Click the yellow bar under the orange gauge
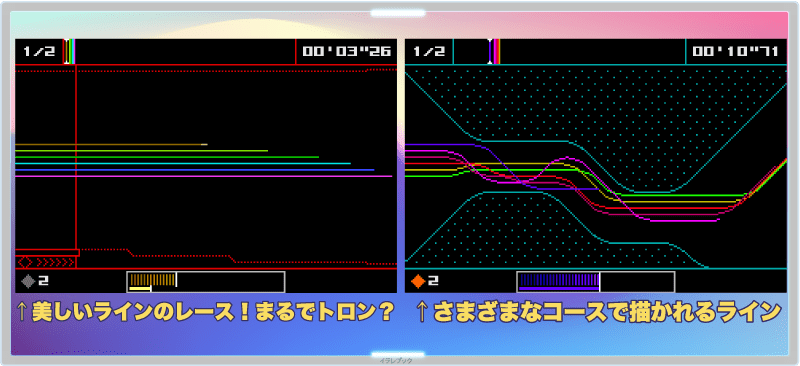800x366 pixels. click(x=140, y=289)
